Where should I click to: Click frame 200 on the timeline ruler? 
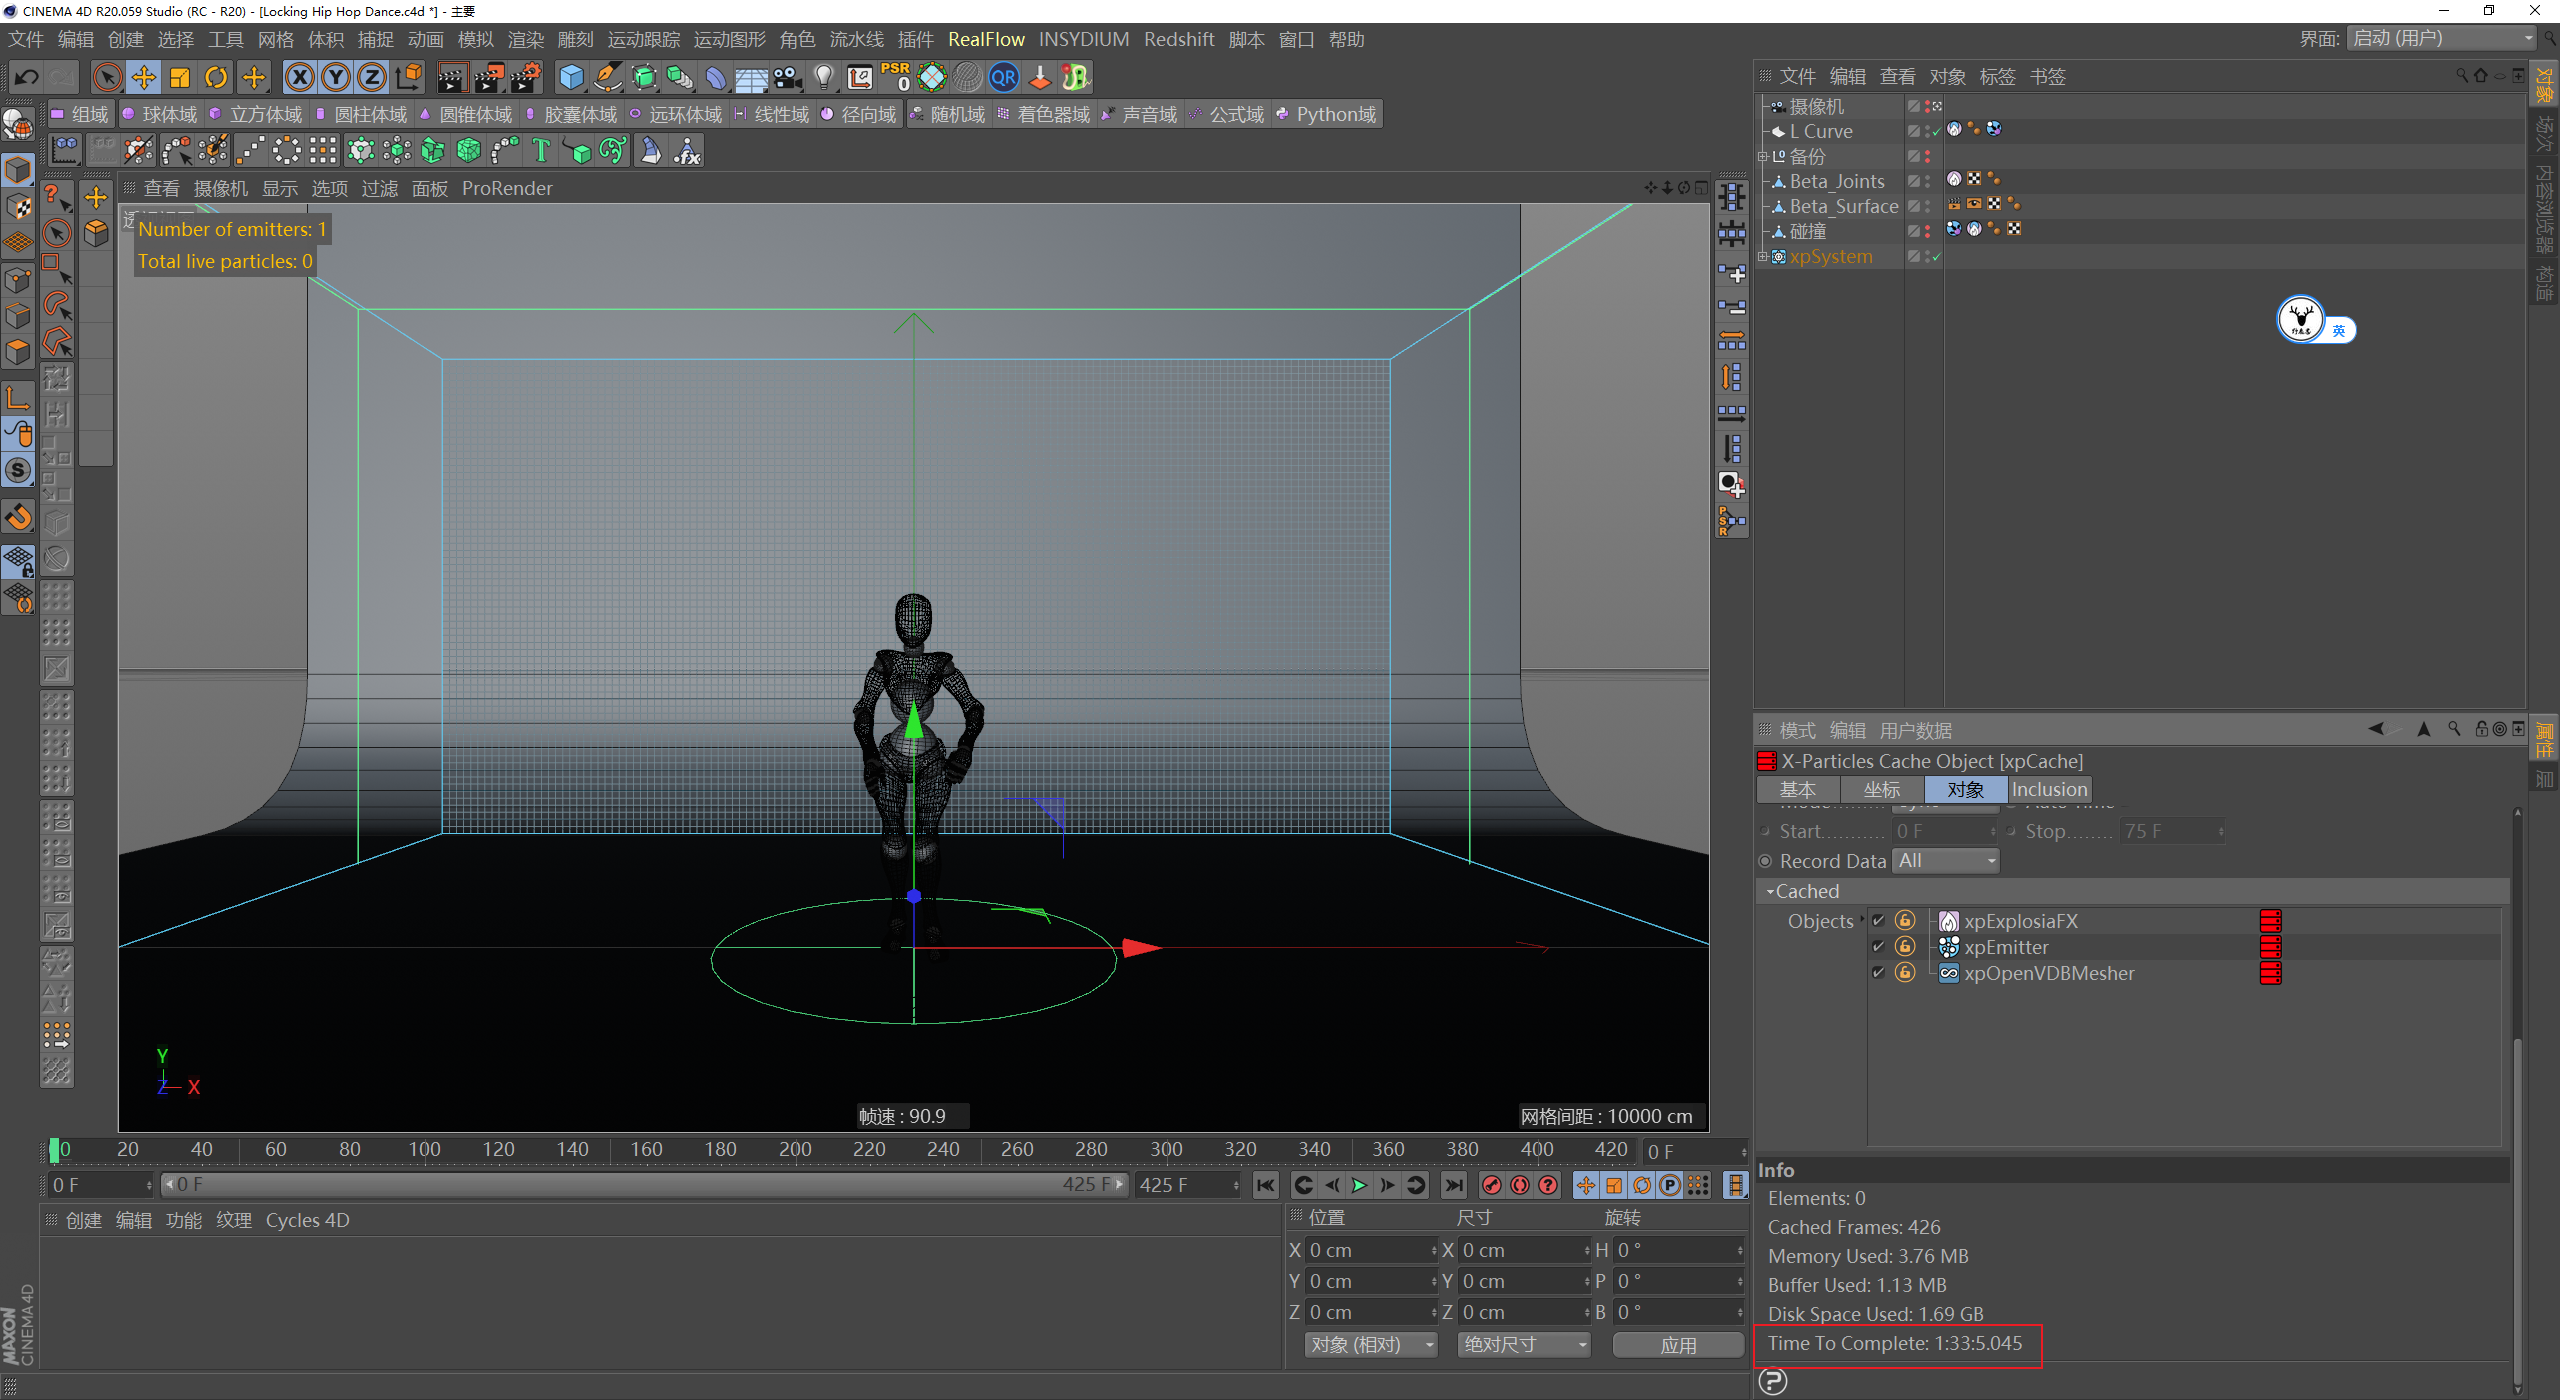click(795, 1150)
